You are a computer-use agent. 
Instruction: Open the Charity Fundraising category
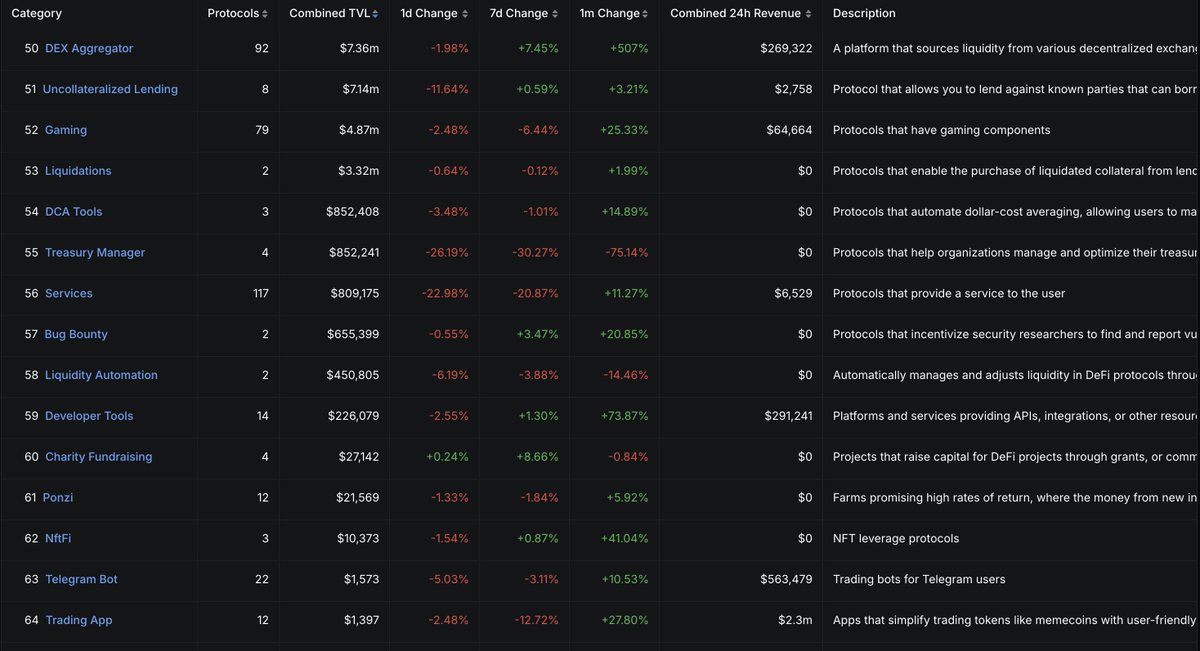point(99,457)
